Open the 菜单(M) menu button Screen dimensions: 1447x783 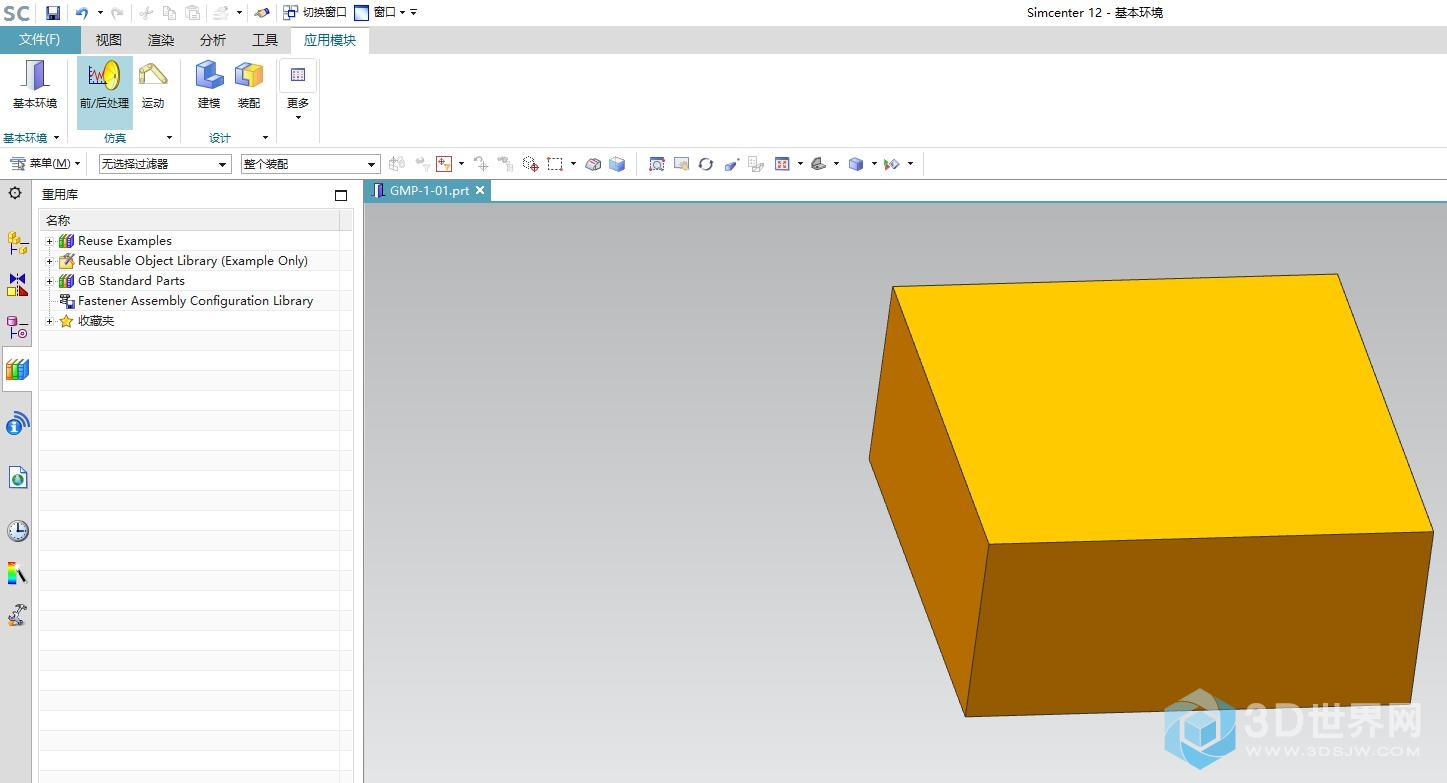(45, 164)
